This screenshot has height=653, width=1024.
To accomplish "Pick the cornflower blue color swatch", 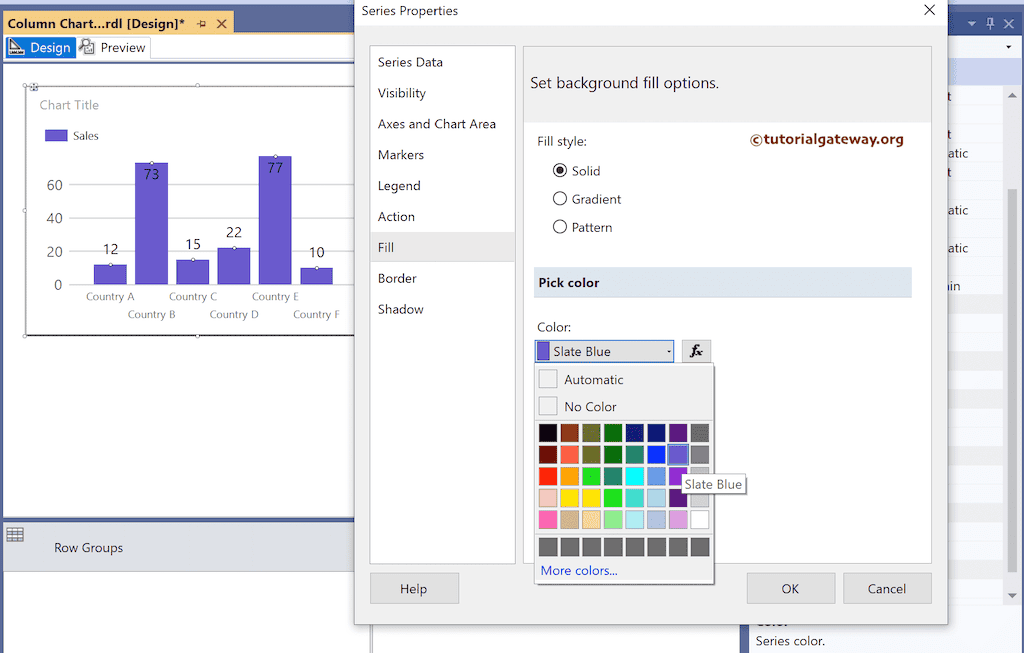I will pyautogui.click(x=656, y=476).
